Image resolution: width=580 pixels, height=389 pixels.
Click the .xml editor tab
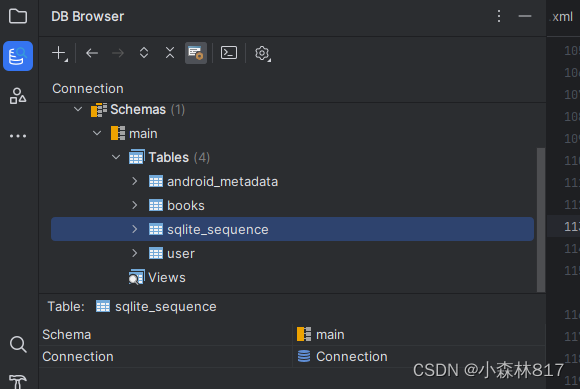(562, 17)
